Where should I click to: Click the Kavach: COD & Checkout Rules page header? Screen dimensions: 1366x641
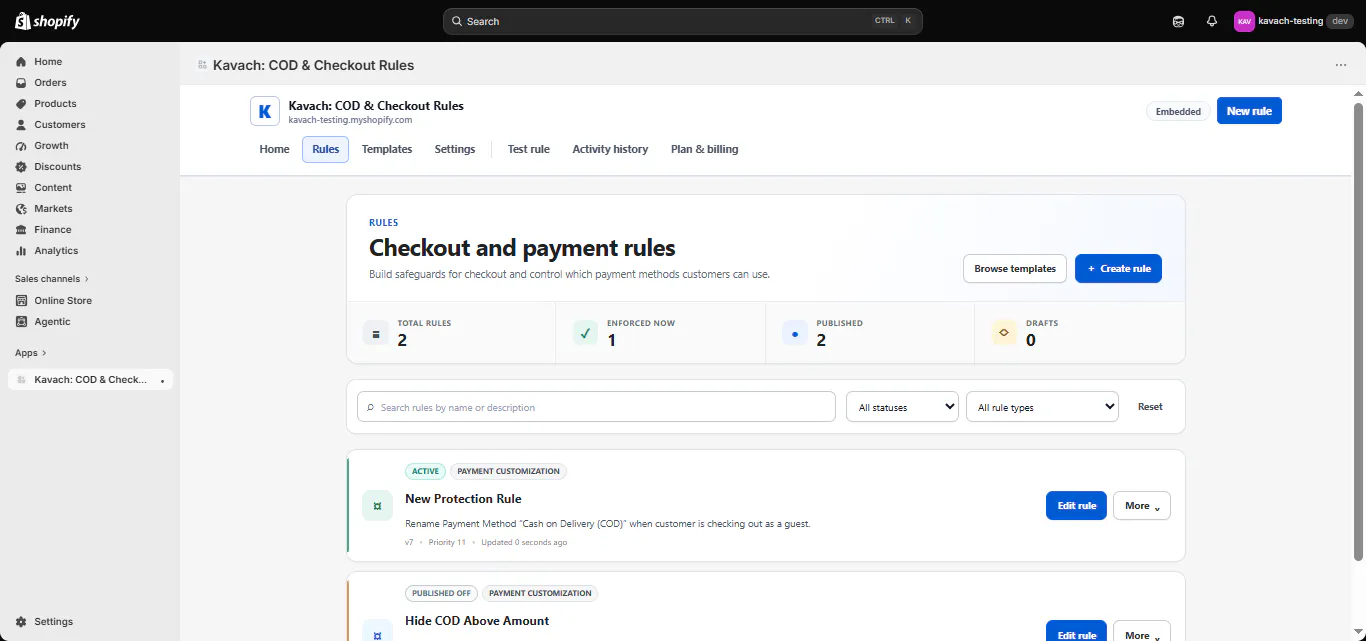click(313, 65)
